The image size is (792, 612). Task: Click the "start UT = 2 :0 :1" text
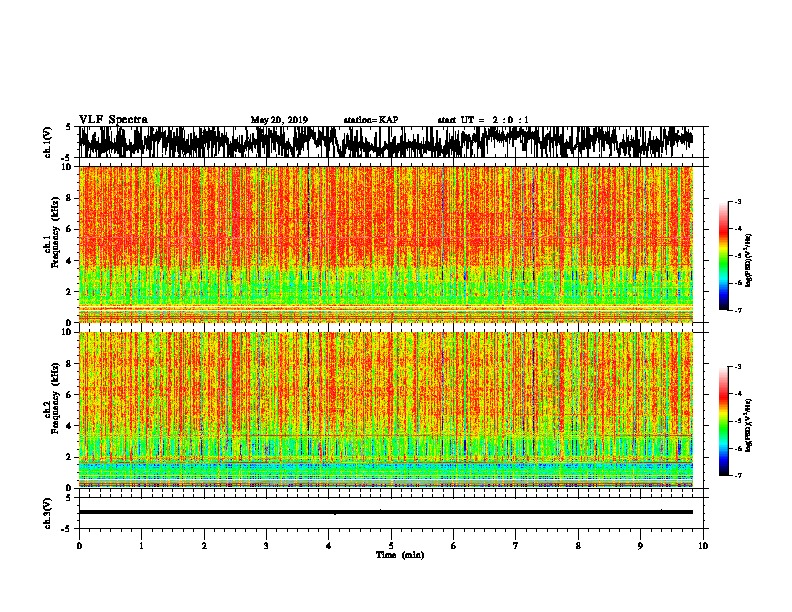pyautogui.click(x=483, y=120)
